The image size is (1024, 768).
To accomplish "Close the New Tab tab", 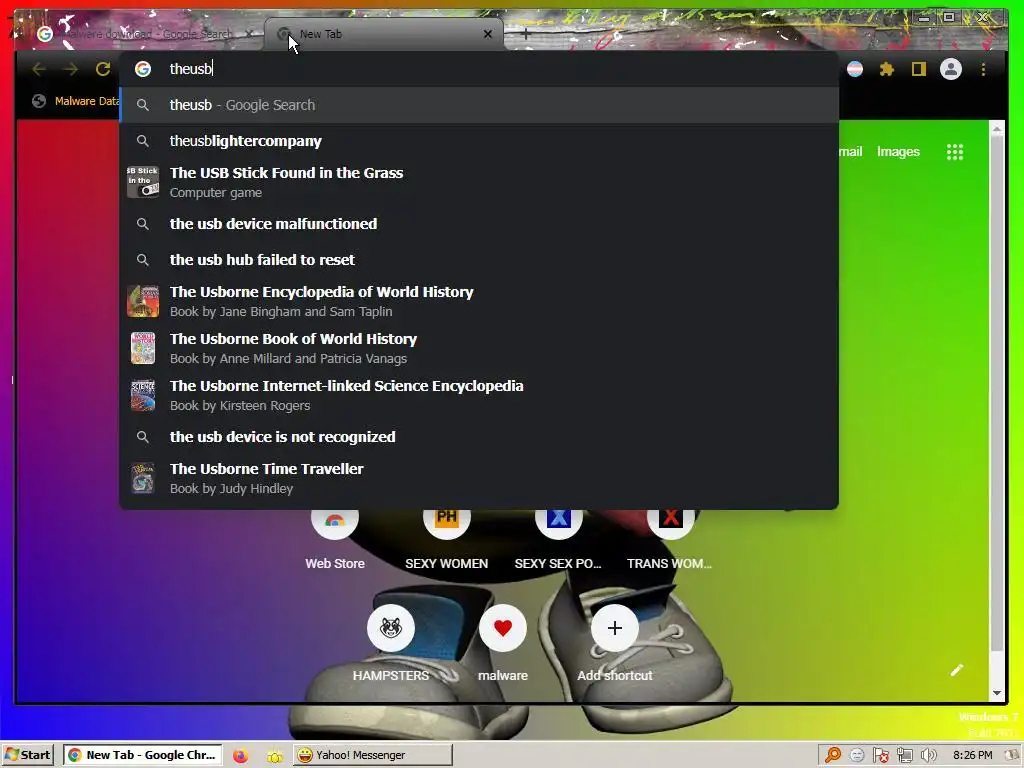I will tap(488, 34).
